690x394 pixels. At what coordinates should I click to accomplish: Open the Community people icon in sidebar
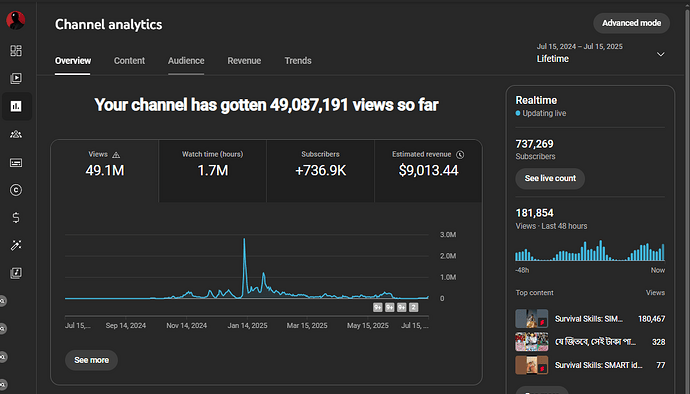[x=16, y=134]
